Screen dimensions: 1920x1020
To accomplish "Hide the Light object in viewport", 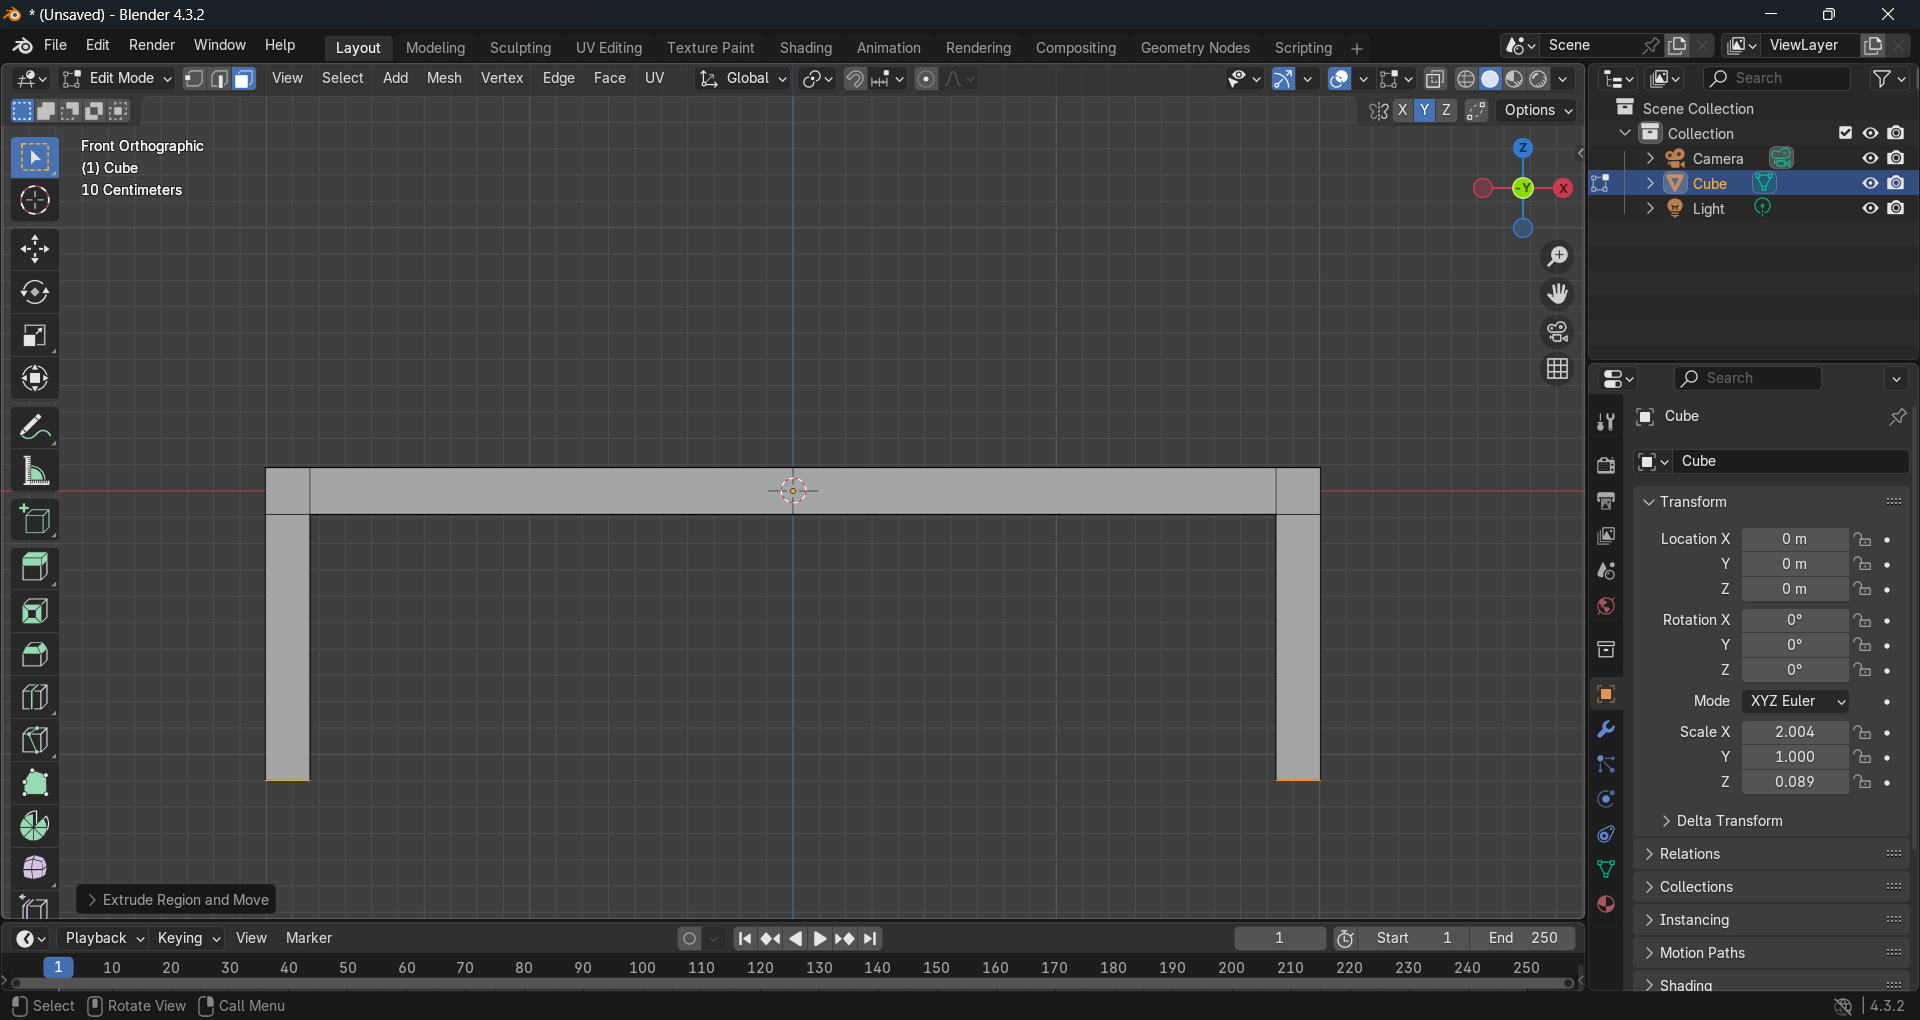I will [1869, 208].
